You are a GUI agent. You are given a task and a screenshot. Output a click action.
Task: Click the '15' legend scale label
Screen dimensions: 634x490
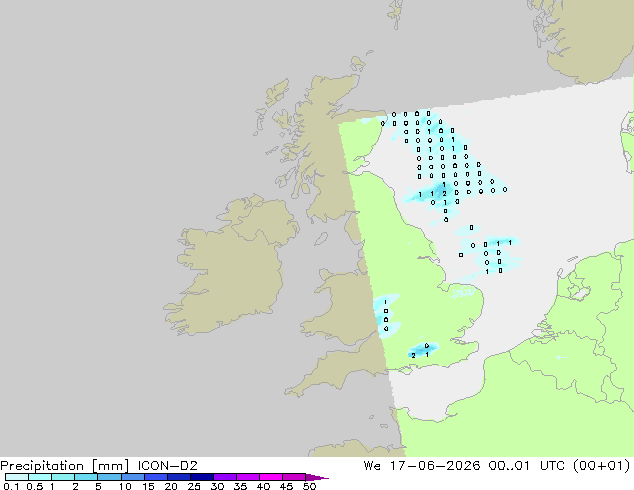tap(148, 486)
